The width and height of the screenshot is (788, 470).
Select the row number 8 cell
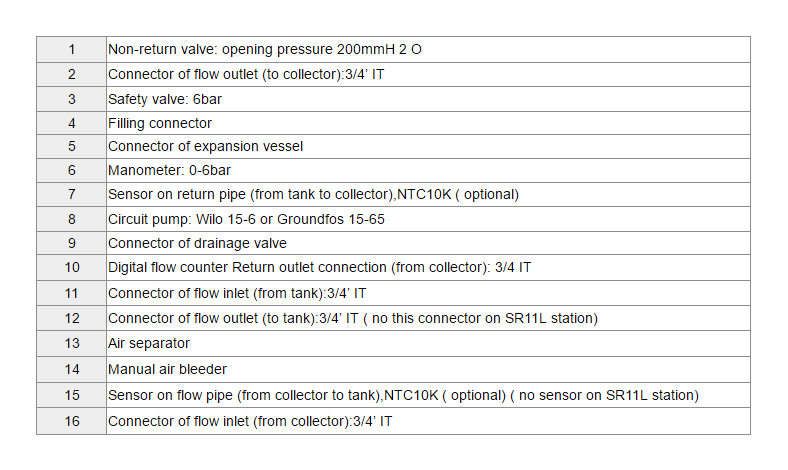coord(71,219)
